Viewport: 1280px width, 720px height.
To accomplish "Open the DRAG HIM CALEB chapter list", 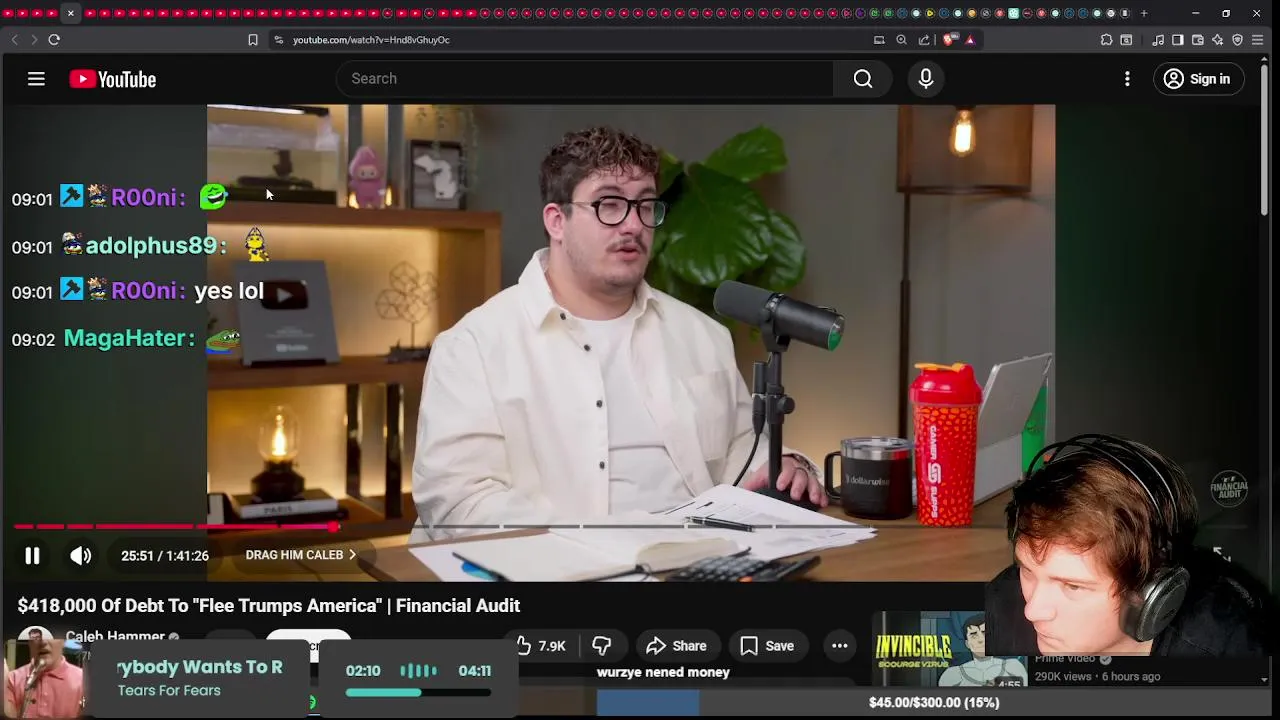I will [301, 555].
